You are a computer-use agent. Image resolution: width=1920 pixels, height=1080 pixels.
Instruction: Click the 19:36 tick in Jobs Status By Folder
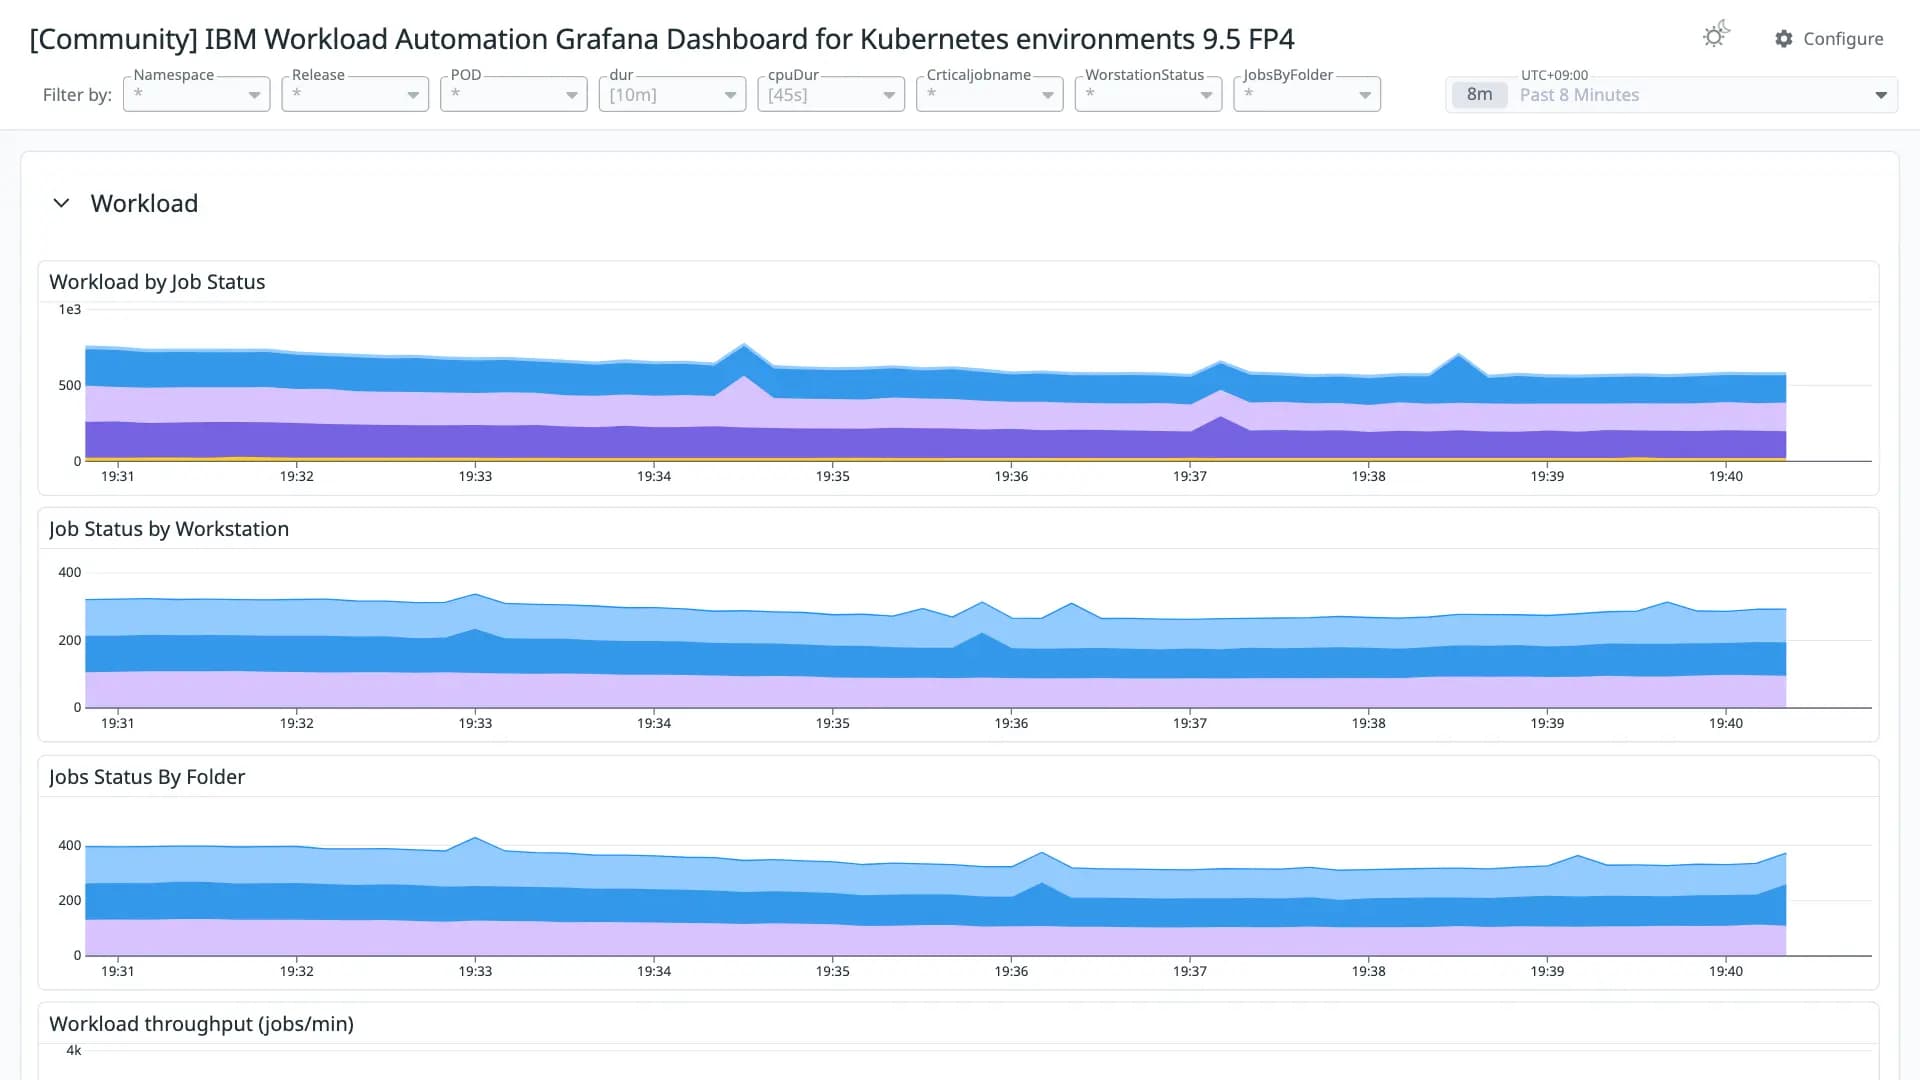tap(1011, 971)
